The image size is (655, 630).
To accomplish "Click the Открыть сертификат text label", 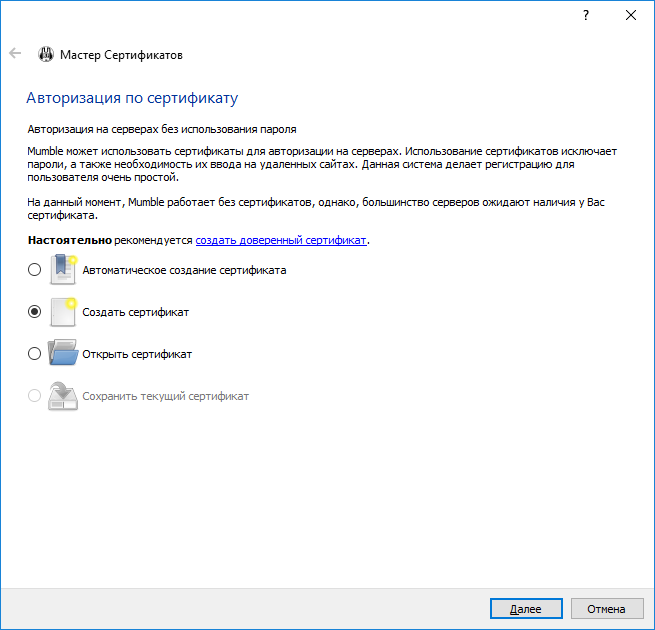I will 137,354.
